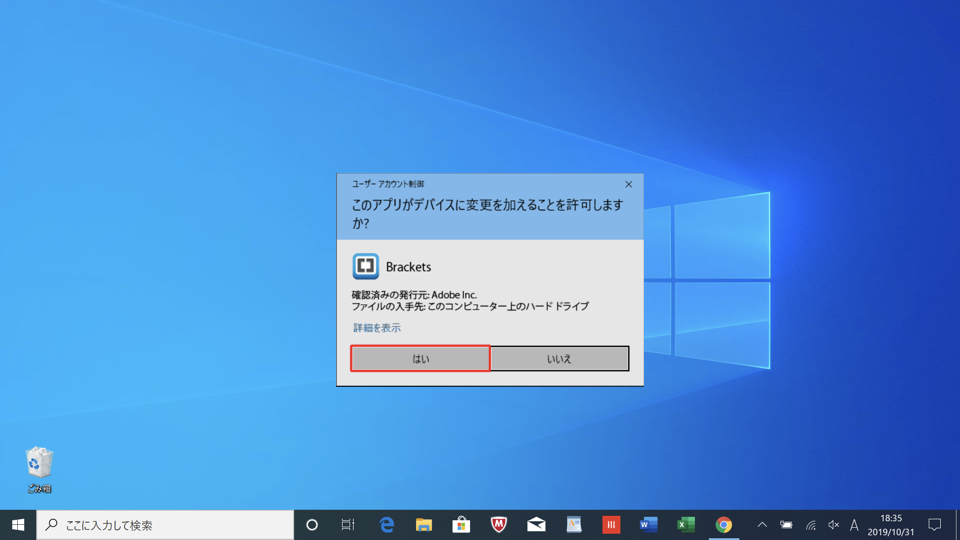Close the User Account Control dialog
This screenshot has height=540, width=960.
(x=628, y=184)
